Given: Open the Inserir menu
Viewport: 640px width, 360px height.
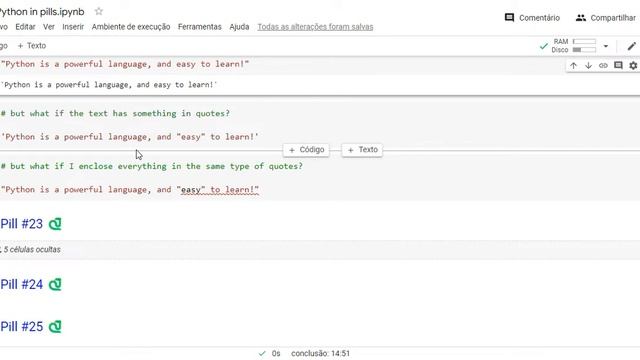Looking at the screenshot, I should pyautogui.click(x=73, y=27).
